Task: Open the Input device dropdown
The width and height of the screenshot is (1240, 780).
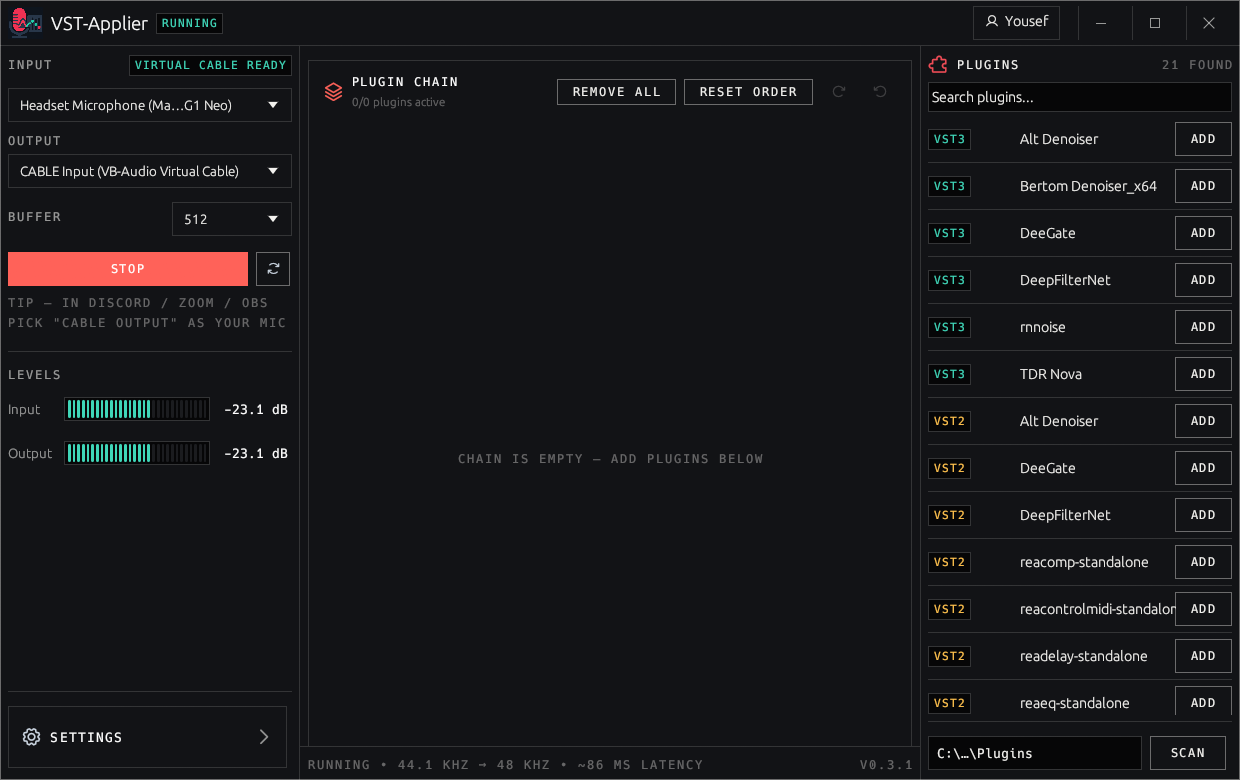Action: 150,105
